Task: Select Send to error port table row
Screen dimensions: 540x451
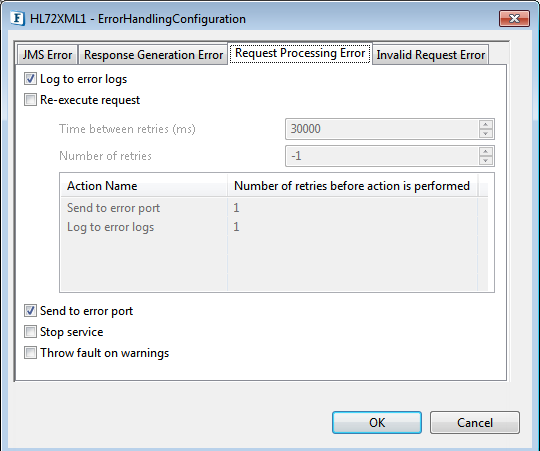Action: point(269,208)
